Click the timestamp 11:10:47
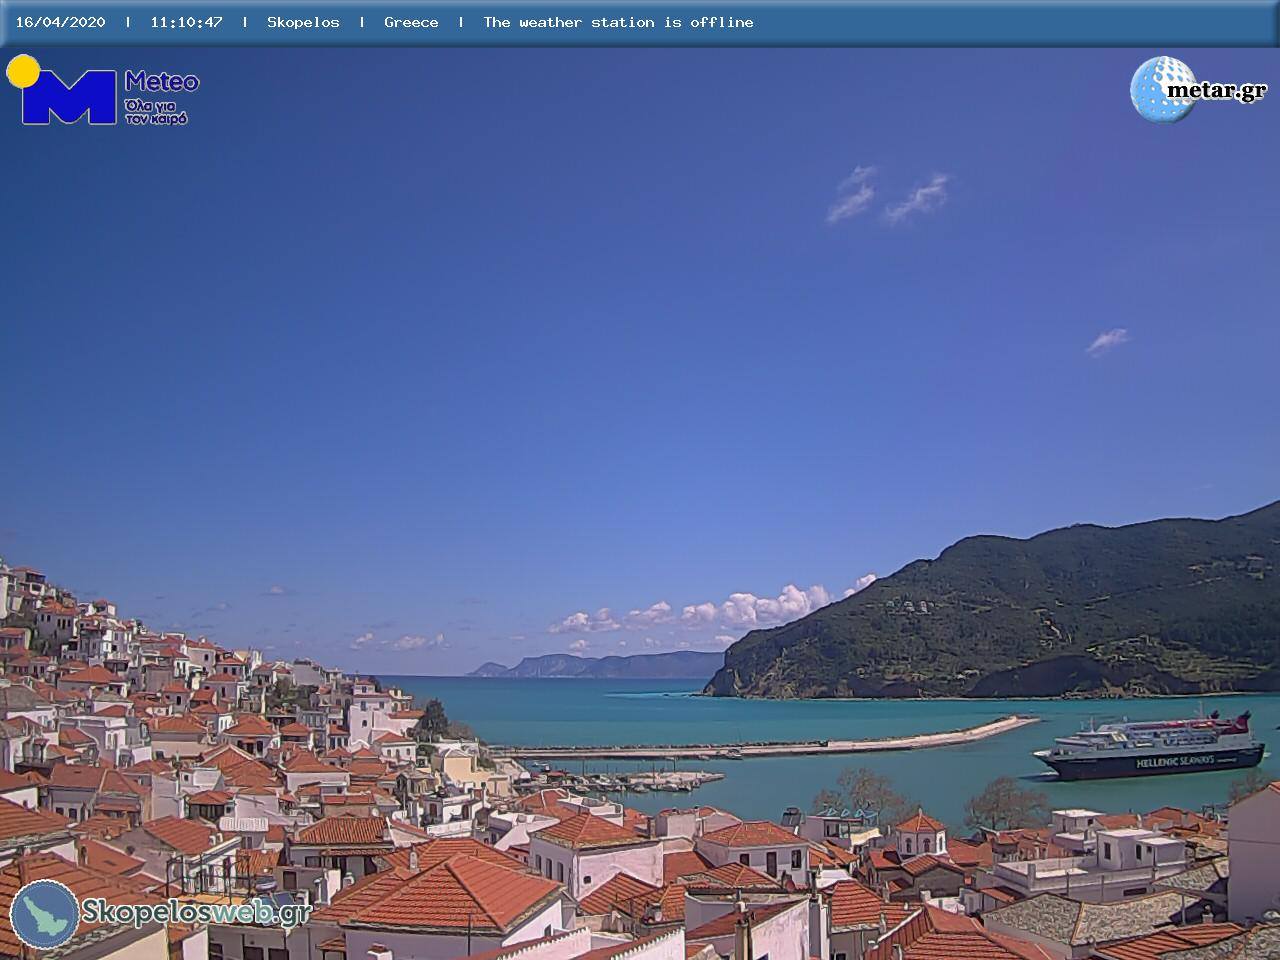The width and height of the screenshot is (1280, 960). click(x=186, y=22)
